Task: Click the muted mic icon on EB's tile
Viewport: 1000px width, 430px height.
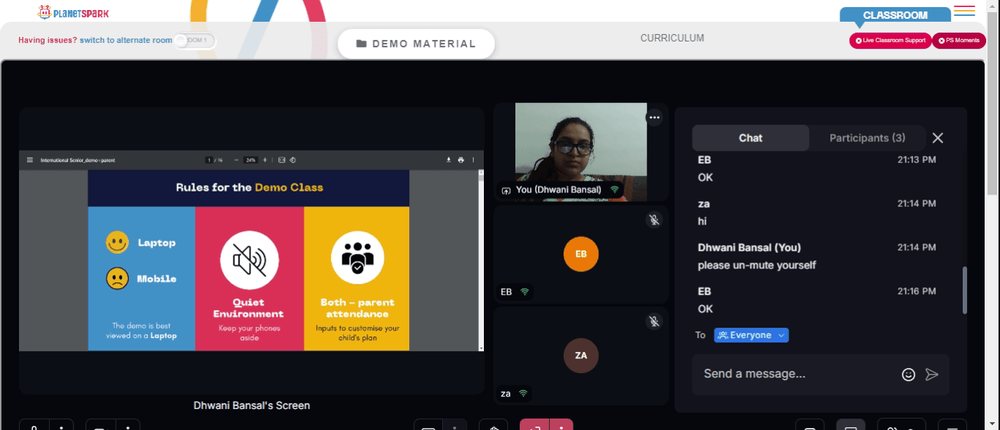Action: (654, 219)
